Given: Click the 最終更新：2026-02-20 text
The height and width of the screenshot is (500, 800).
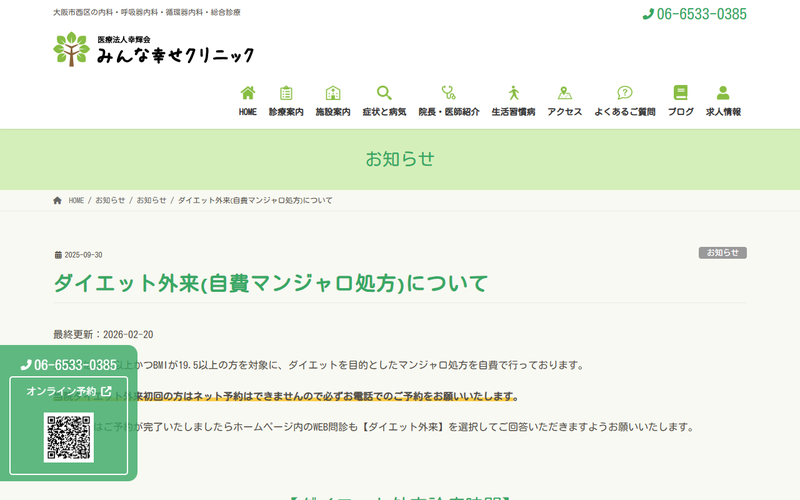Looking at the screenshot, I should [x=103, y=335].
